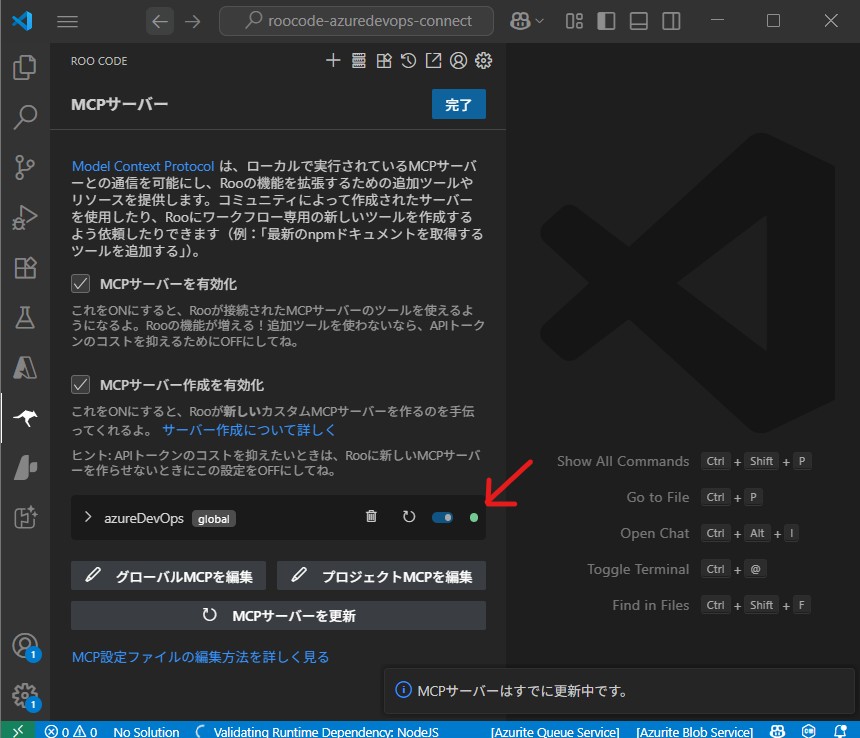Click the roocode-azuredevops-connect search box
The height and width of the screenshot is (738, 860).
click(357, 21)
